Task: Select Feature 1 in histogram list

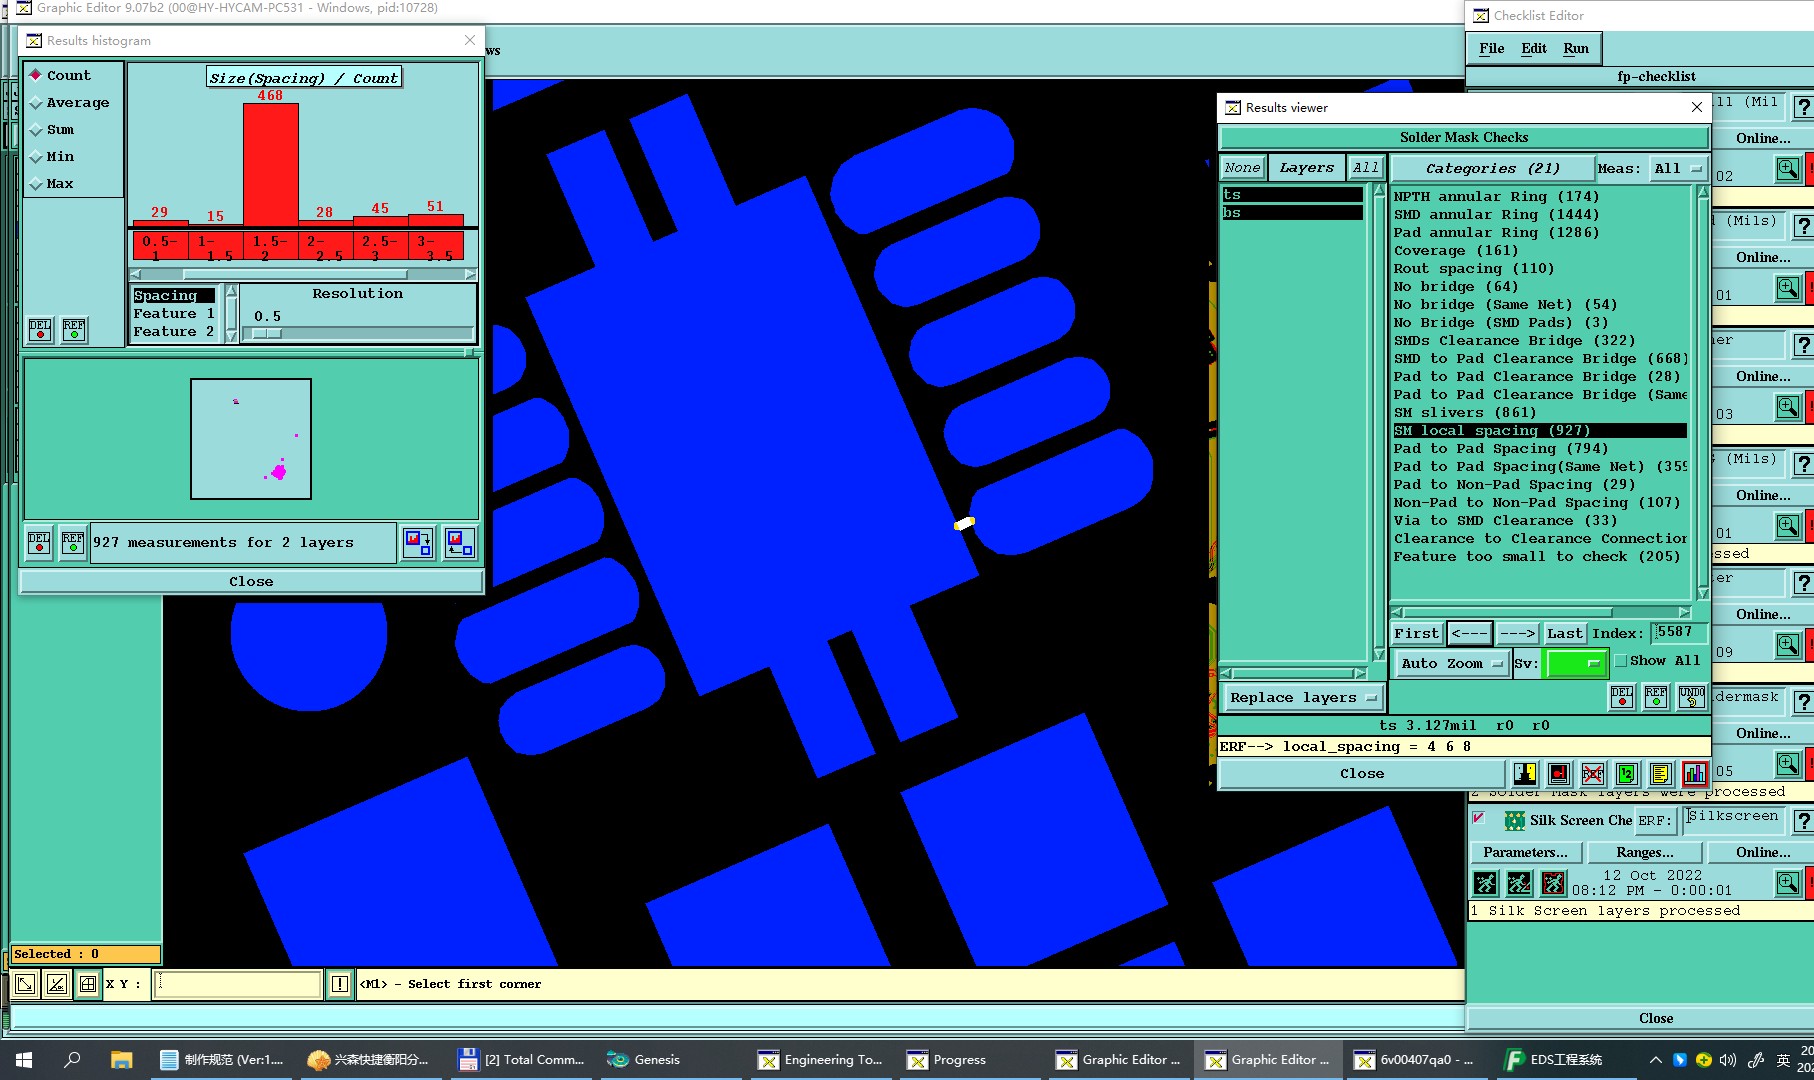Action: click(x=174, y=314)
